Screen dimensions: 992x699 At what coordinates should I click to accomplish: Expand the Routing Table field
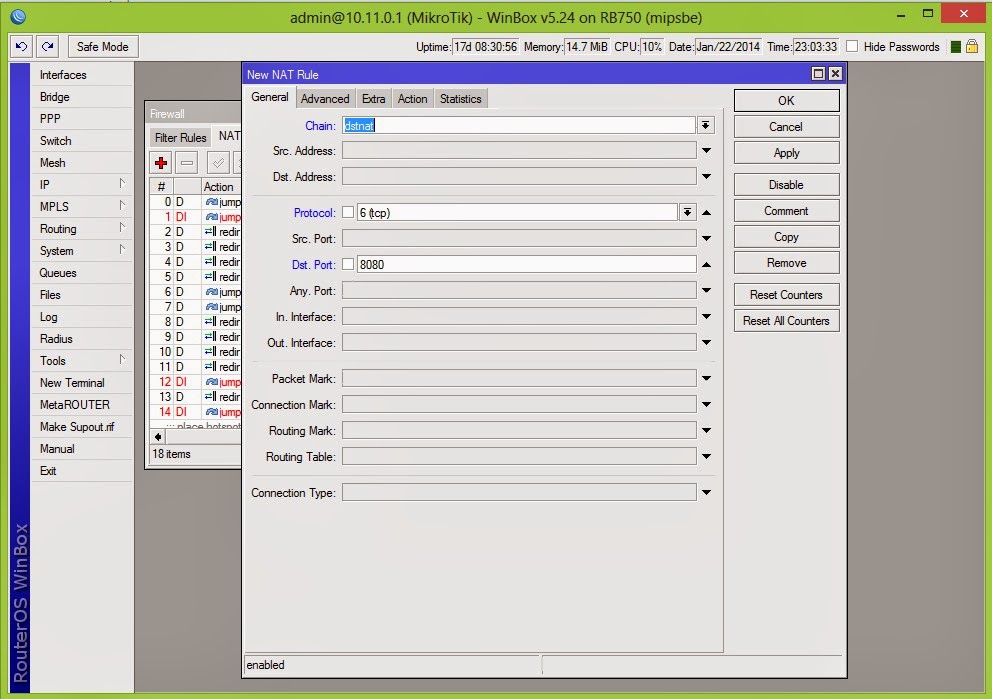point(707,456)
